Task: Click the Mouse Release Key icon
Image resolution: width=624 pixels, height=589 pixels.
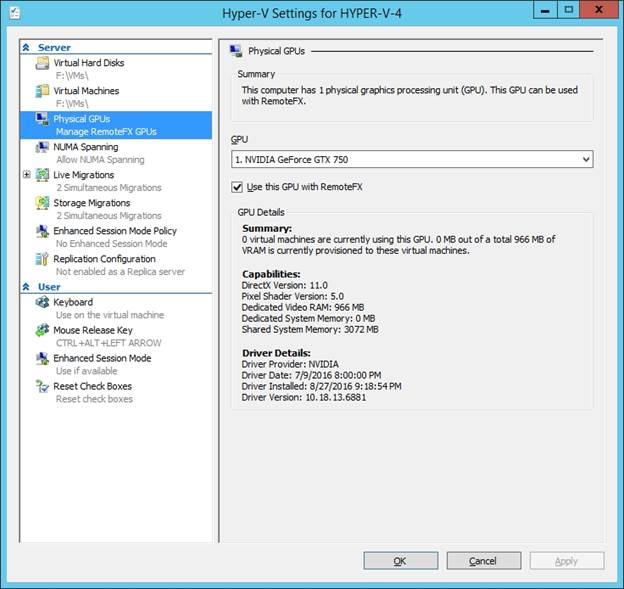Action: click(x=42, y=330)
